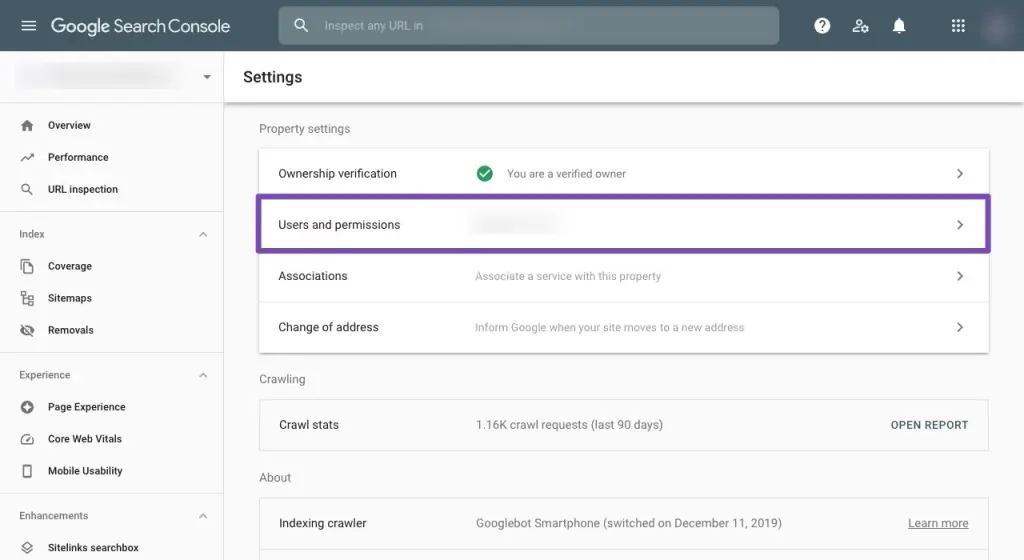1024x560 pixels.
Task: Open Sitemaps in sidebar
Action: point(70,298)
